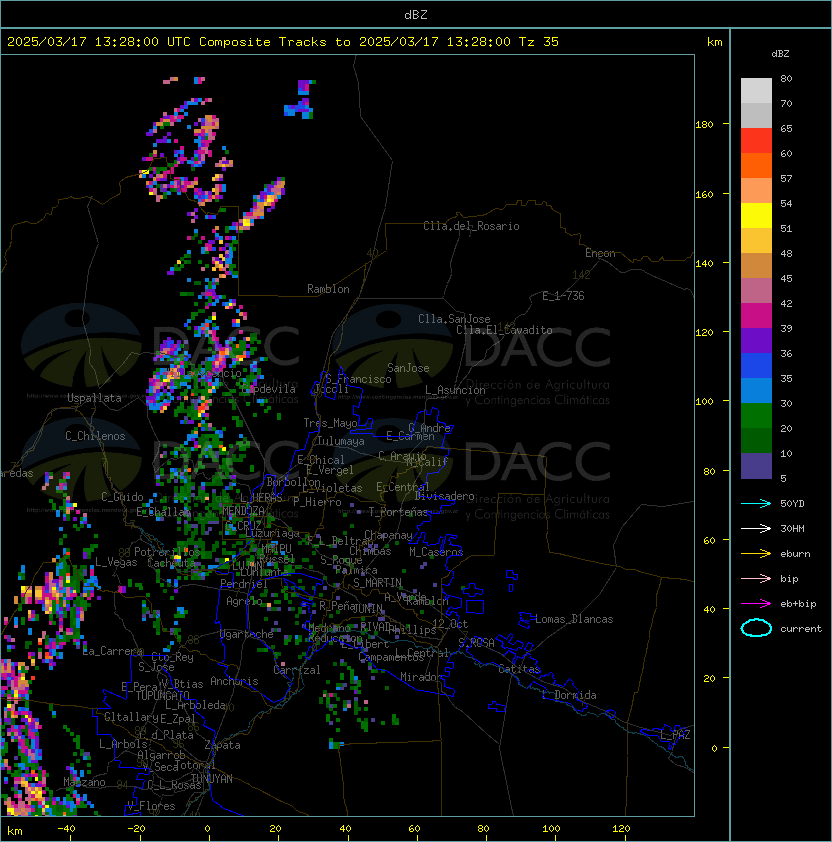Click the 'dBZ' heading above the color scale
Screen dimensions: 832x842
(x=780, y=54)
